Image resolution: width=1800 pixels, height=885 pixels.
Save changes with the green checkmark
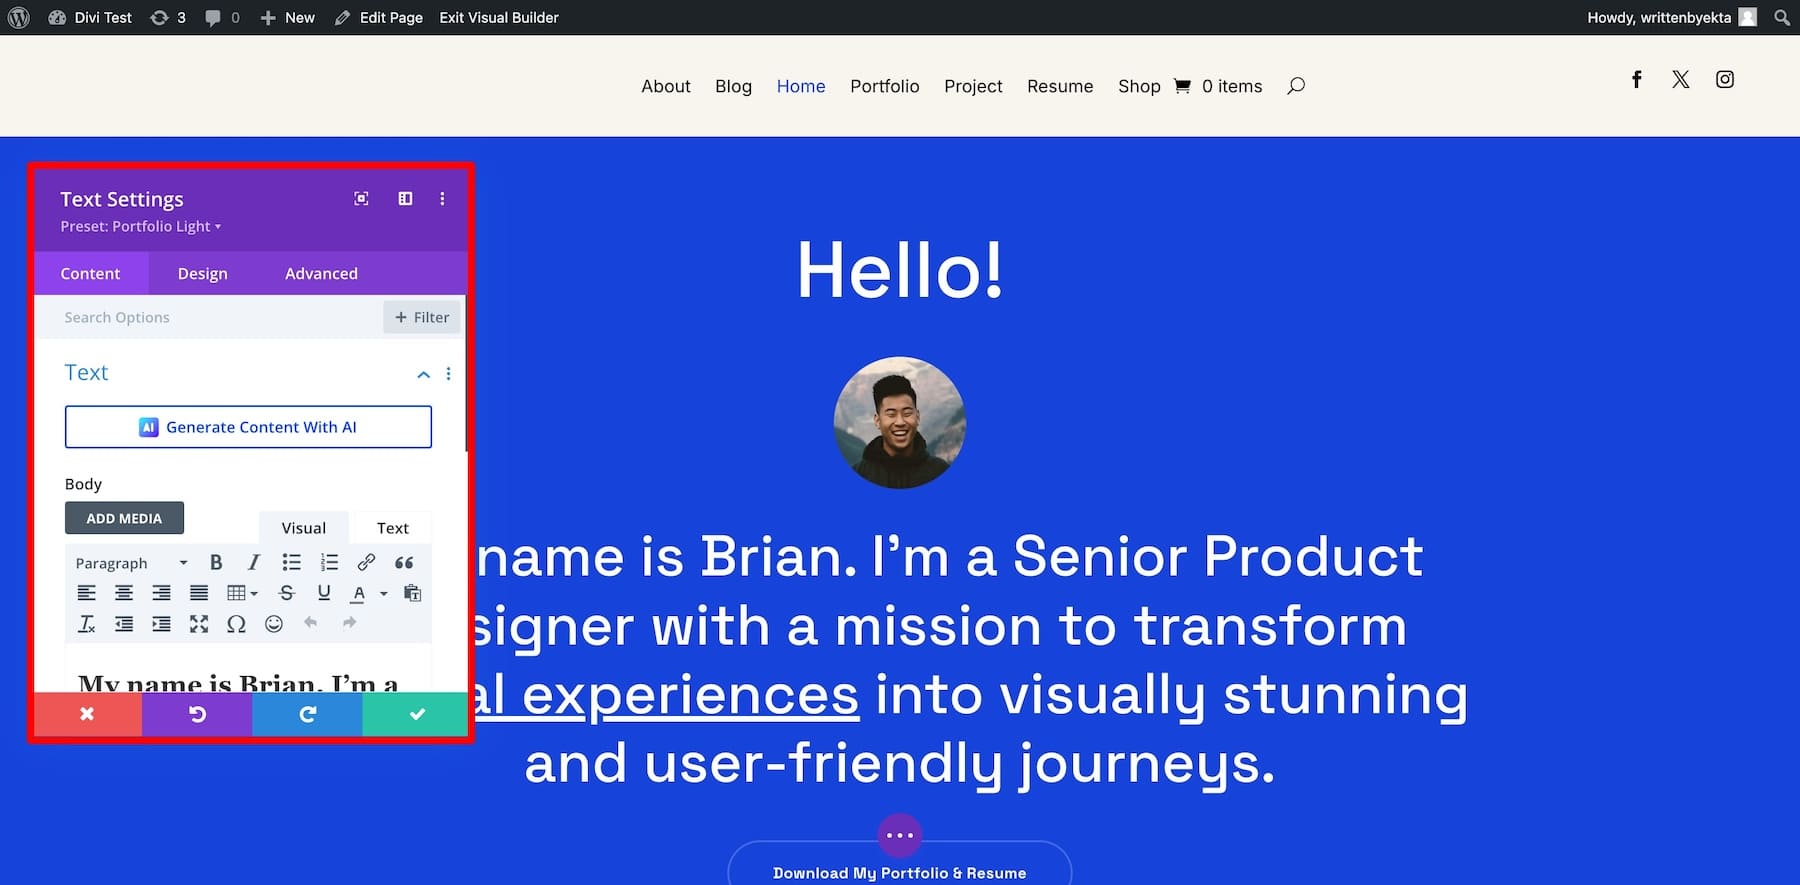pos(416,714)
